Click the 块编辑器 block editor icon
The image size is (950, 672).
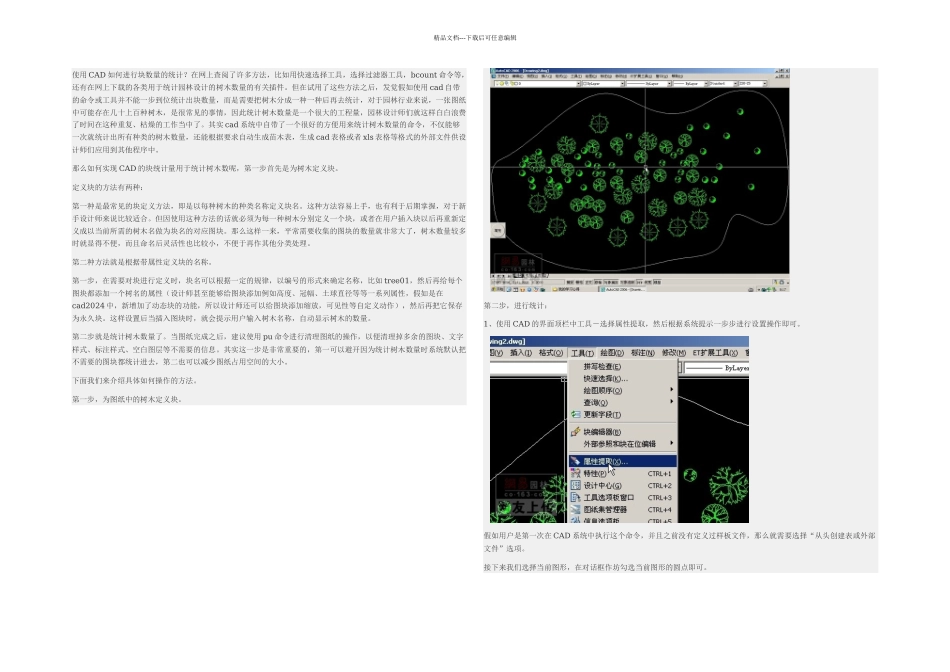[576, 432]
